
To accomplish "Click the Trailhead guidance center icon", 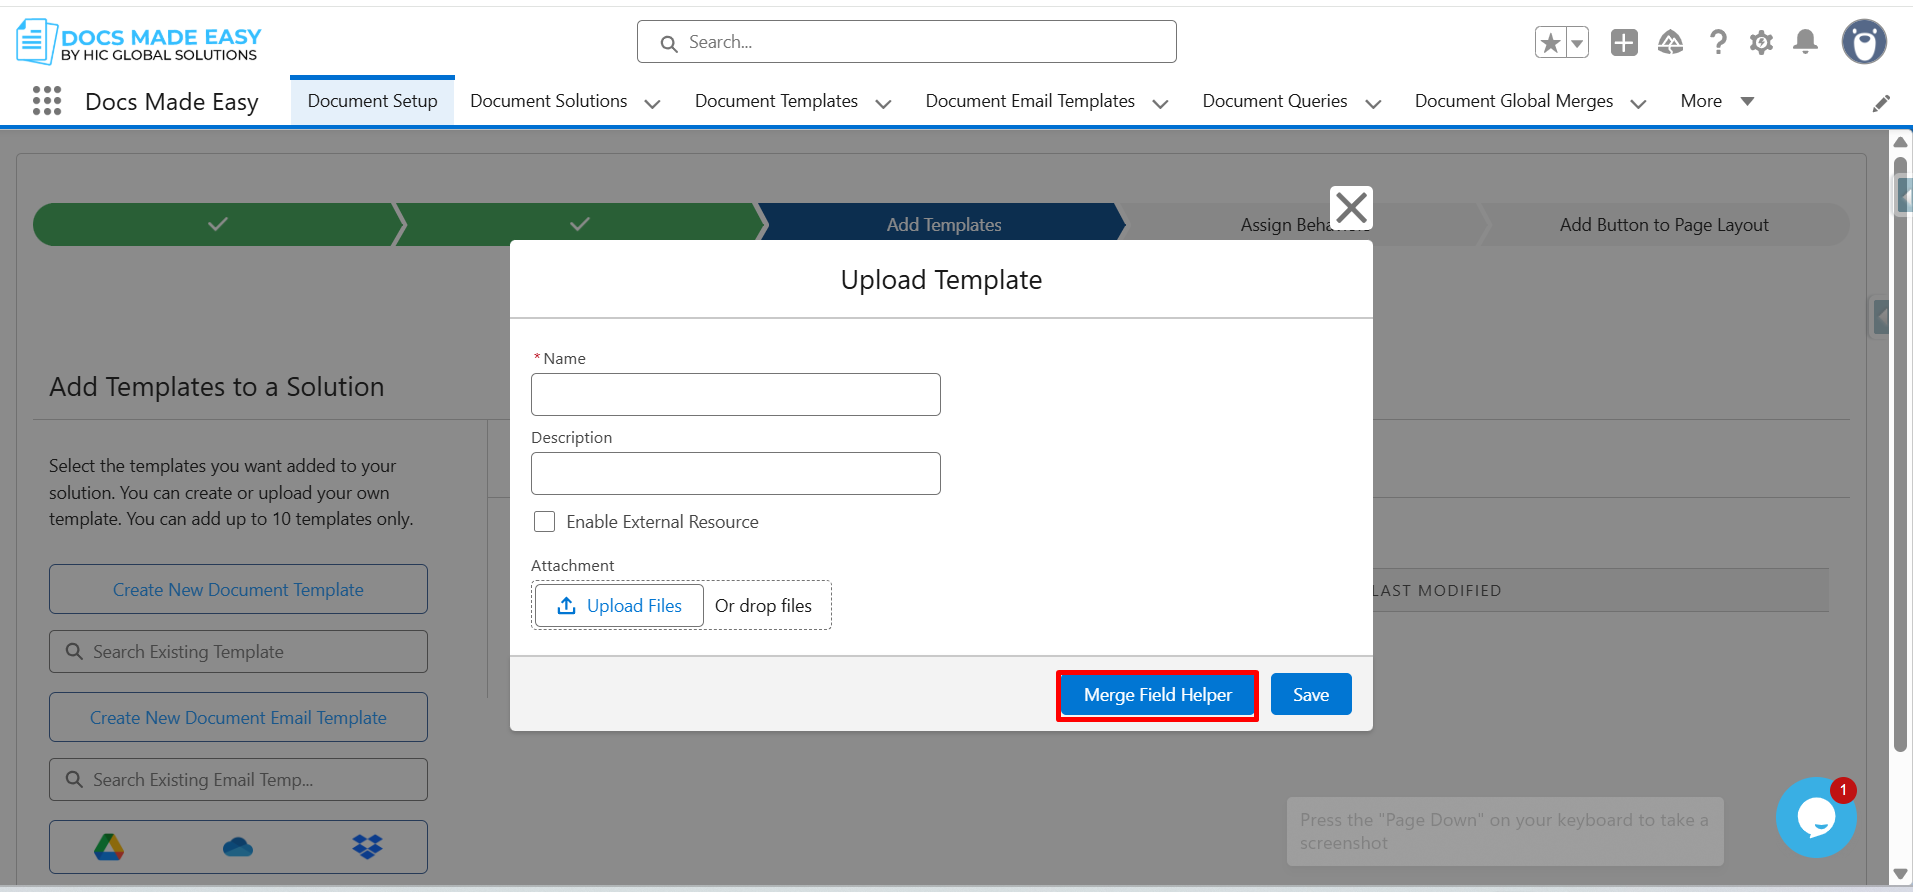I will [1670, 43].
